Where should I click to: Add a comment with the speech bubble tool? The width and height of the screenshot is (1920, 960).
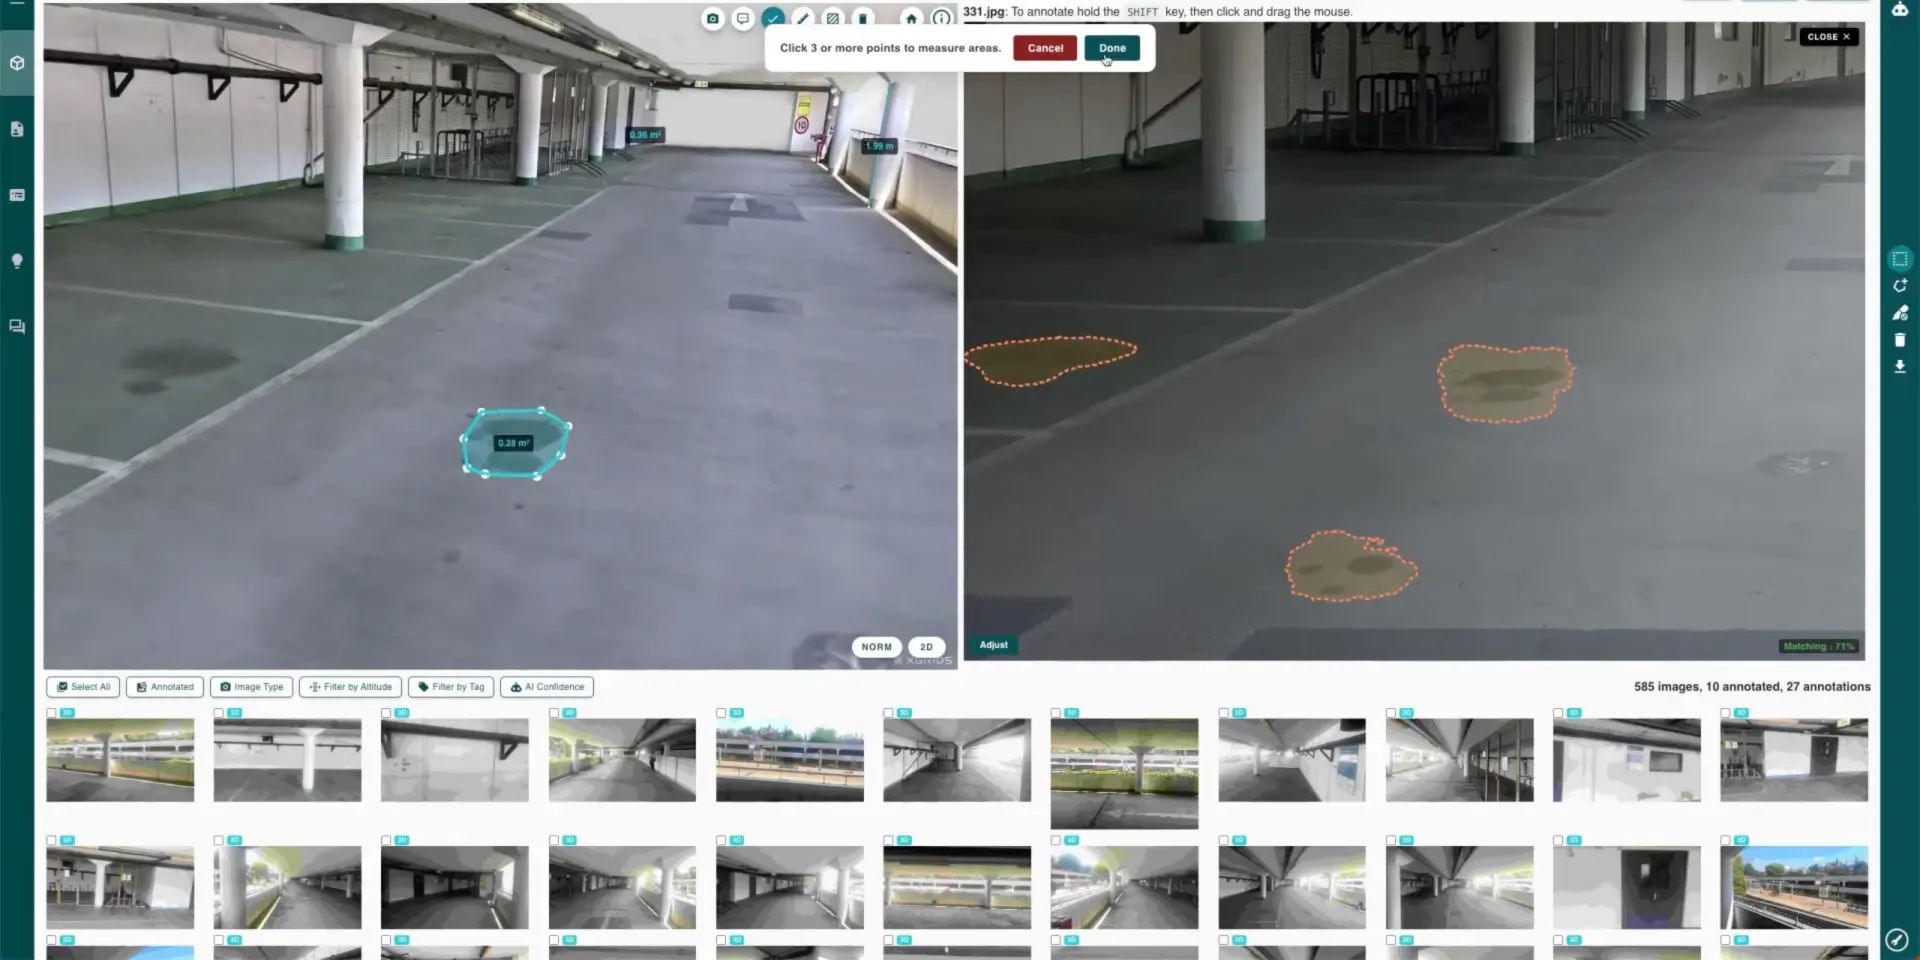coord(742,18)
